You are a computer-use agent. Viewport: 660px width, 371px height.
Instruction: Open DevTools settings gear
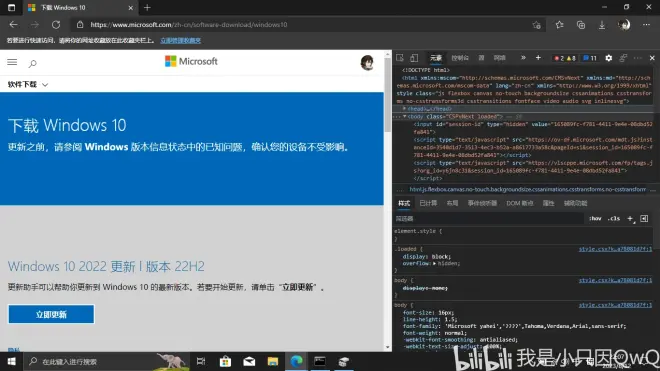609,58
